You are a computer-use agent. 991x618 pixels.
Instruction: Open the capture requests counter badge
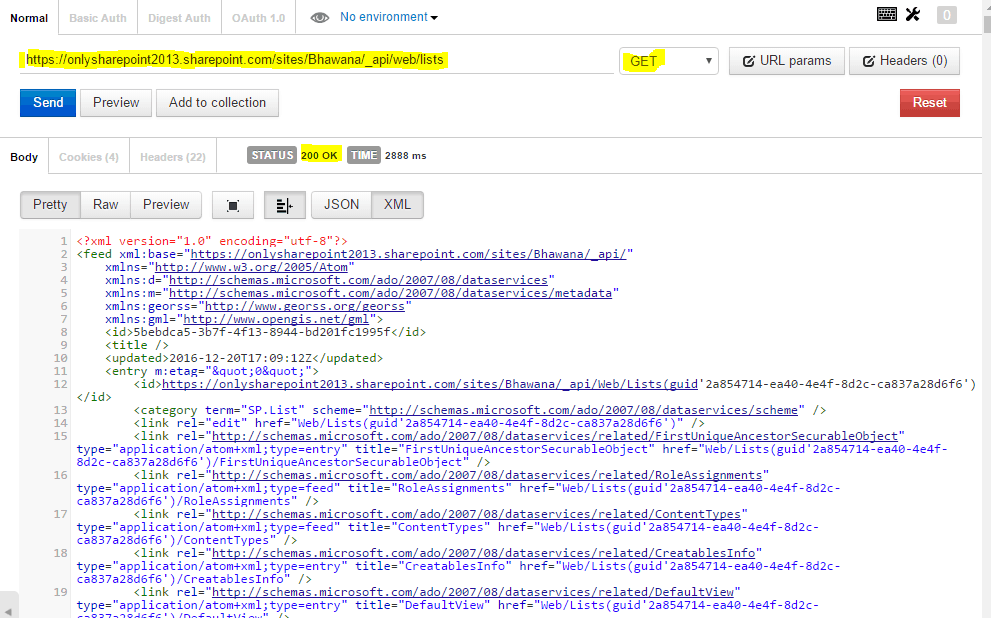[x=946, y=14]
